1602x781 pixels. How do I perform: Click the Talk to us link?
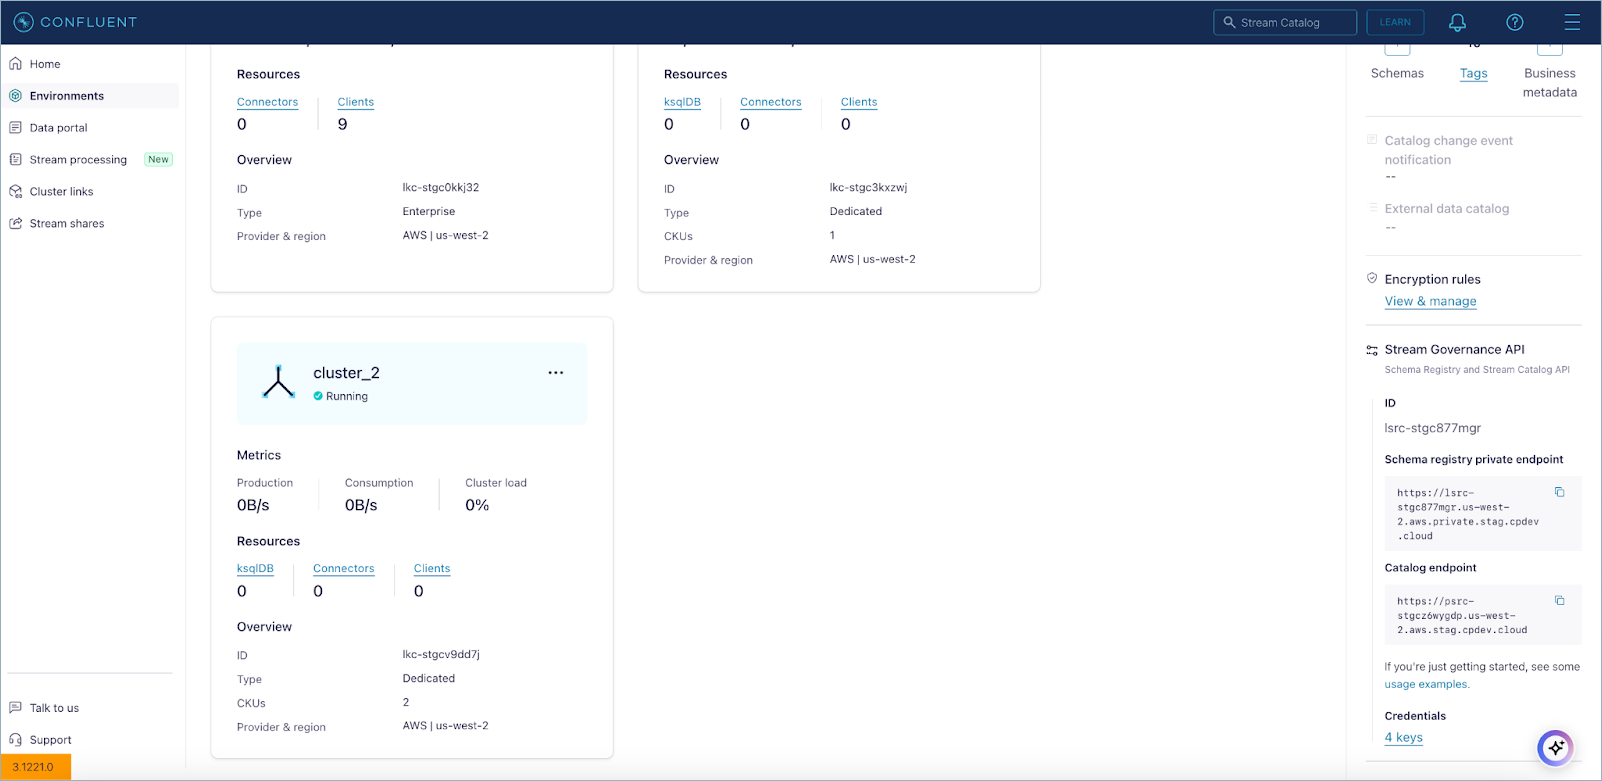click(54, 708)
